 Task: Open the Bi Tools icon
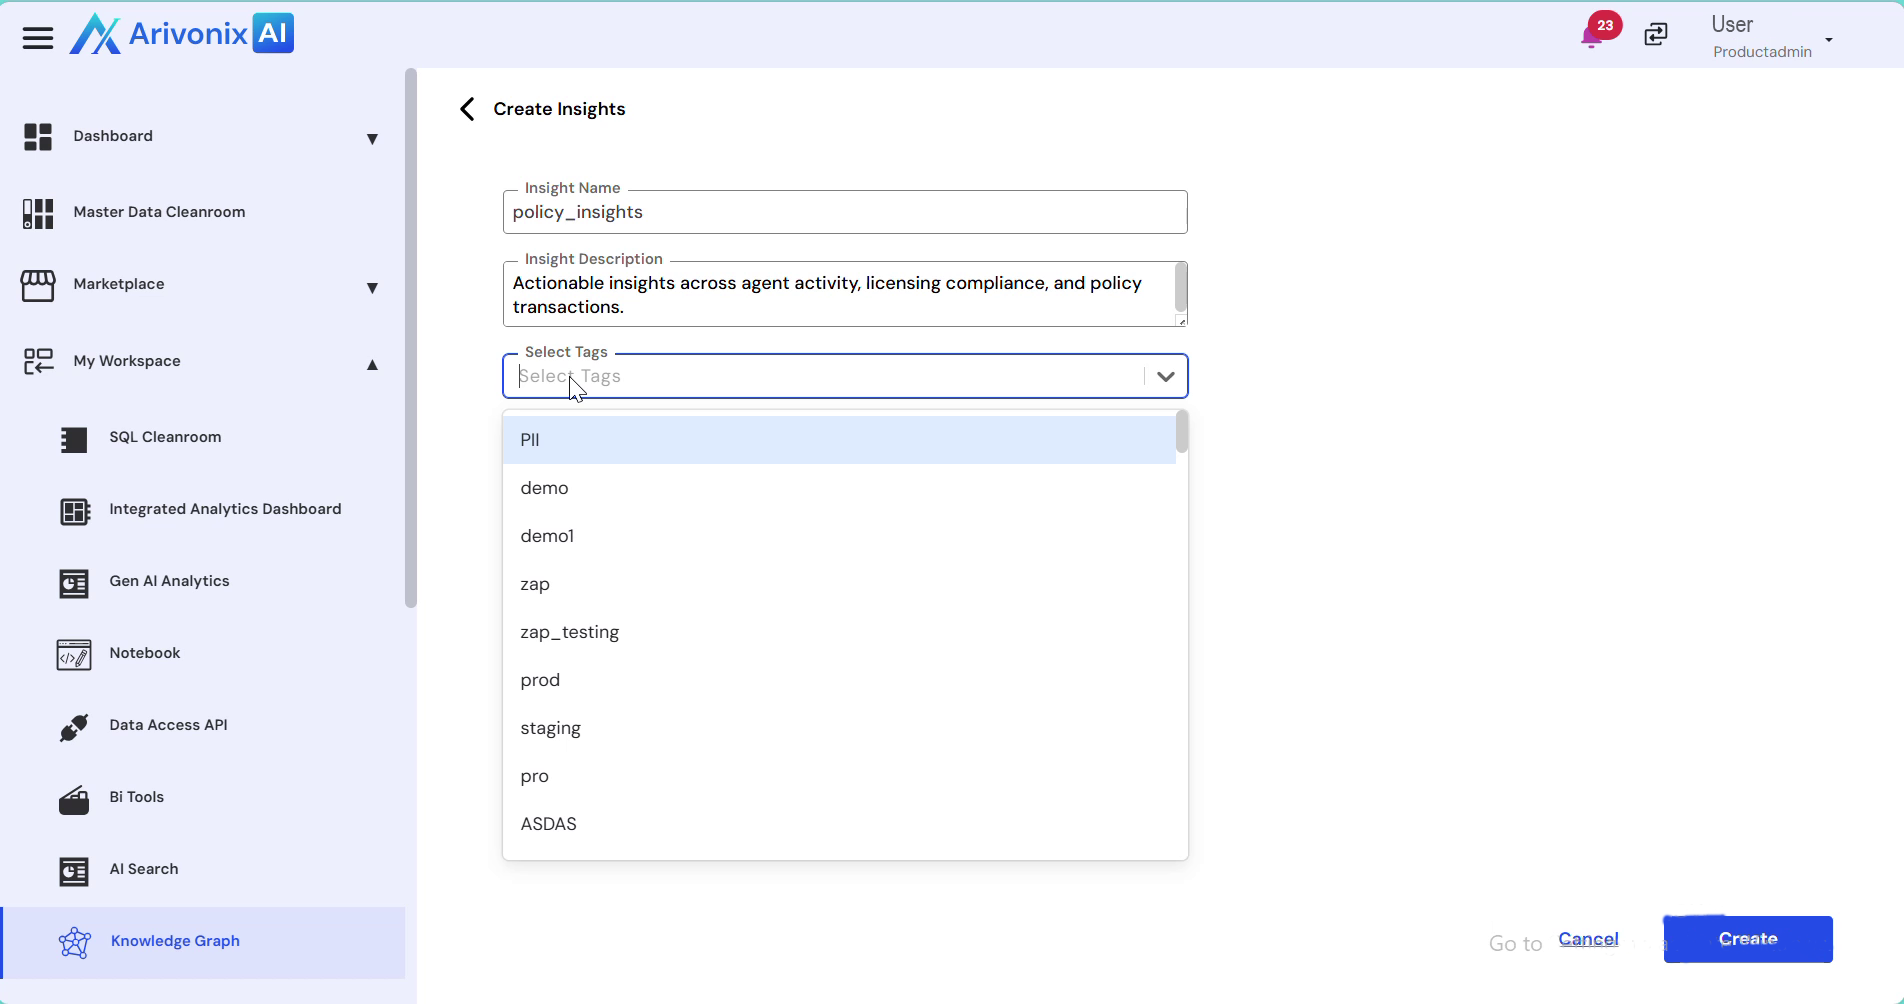[74, 799]
